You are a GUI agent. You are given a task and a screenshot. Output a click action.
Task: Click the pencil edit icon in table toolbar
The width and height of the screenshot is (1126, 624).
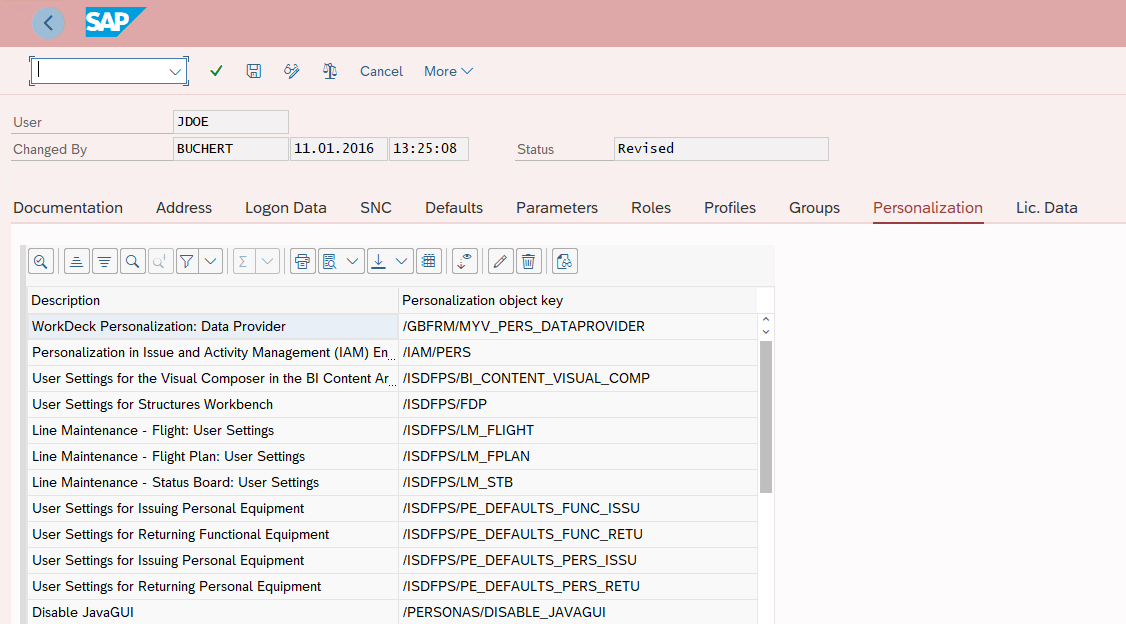tap(501, 261)
